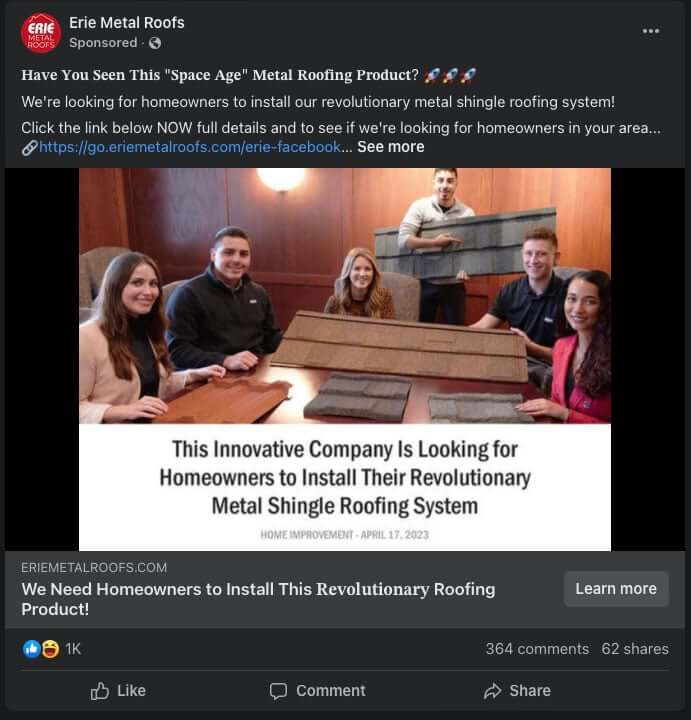Image resolution: width=691 pixels, height=720 pixels.
Task: Click the chain link icon before the URL
Action: pyautogui.click(x=29, y=147)
